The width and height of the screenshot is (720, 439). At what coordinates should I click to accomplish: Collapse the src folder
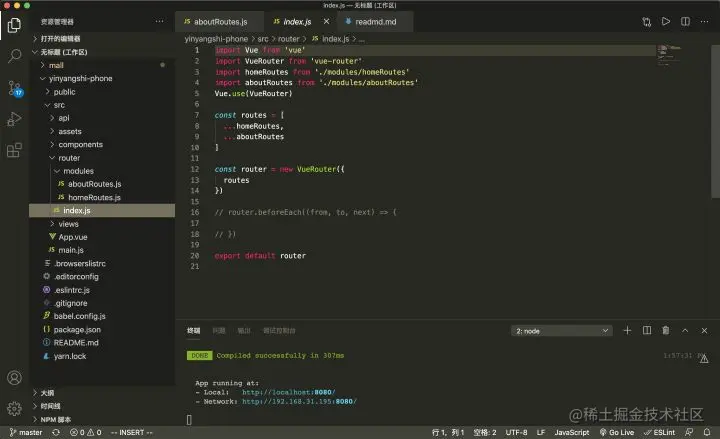[x=102, y=105]
